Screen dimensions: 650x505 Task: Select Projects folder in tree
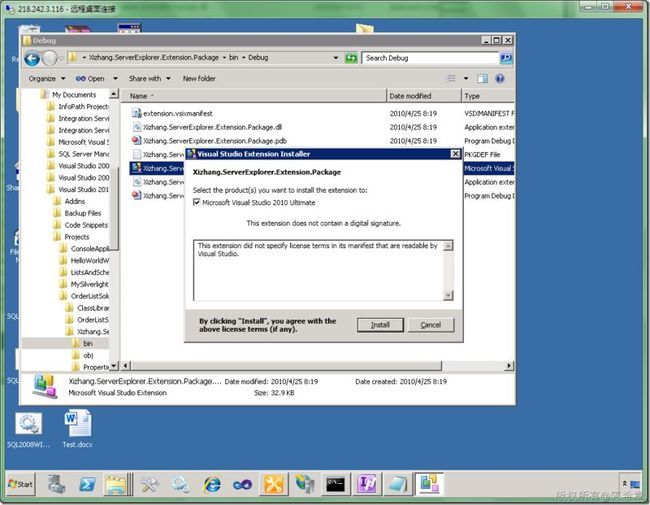77,237
